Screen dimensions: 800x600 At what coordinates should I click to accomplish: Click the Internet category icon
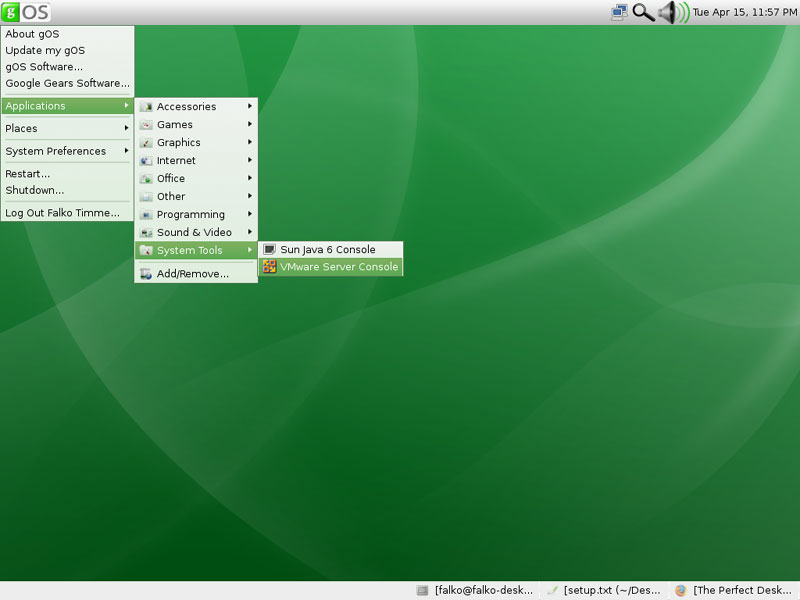(146, 161)
